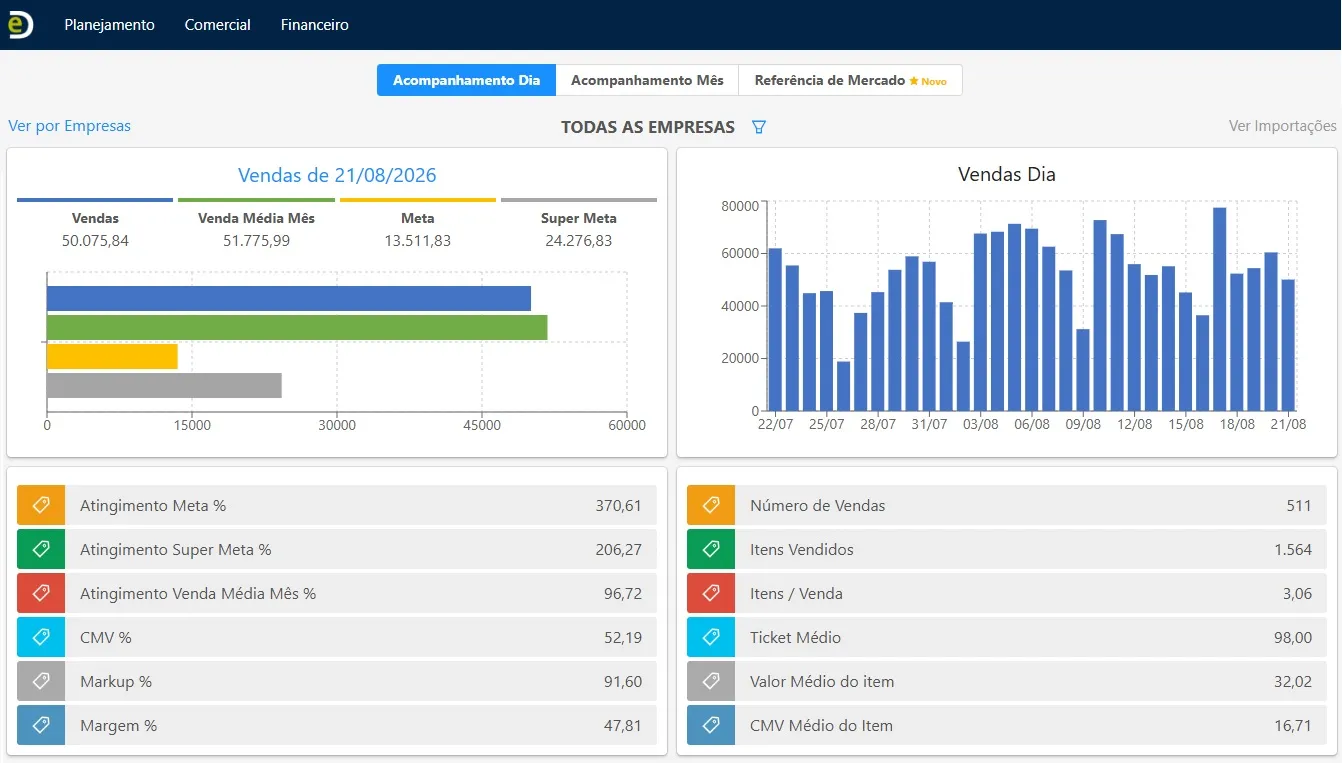Click the green Venda Média Mês bar
Viewport: 1342px width, 763px height.
(297, 327)
